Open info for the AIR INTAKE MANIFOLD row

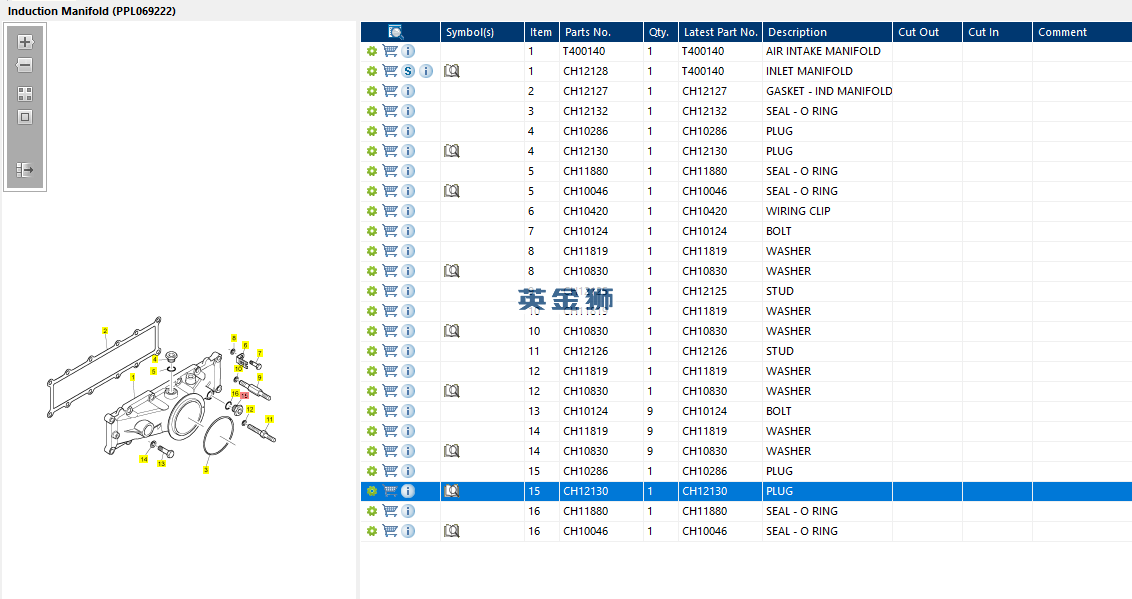click(408, 51)
